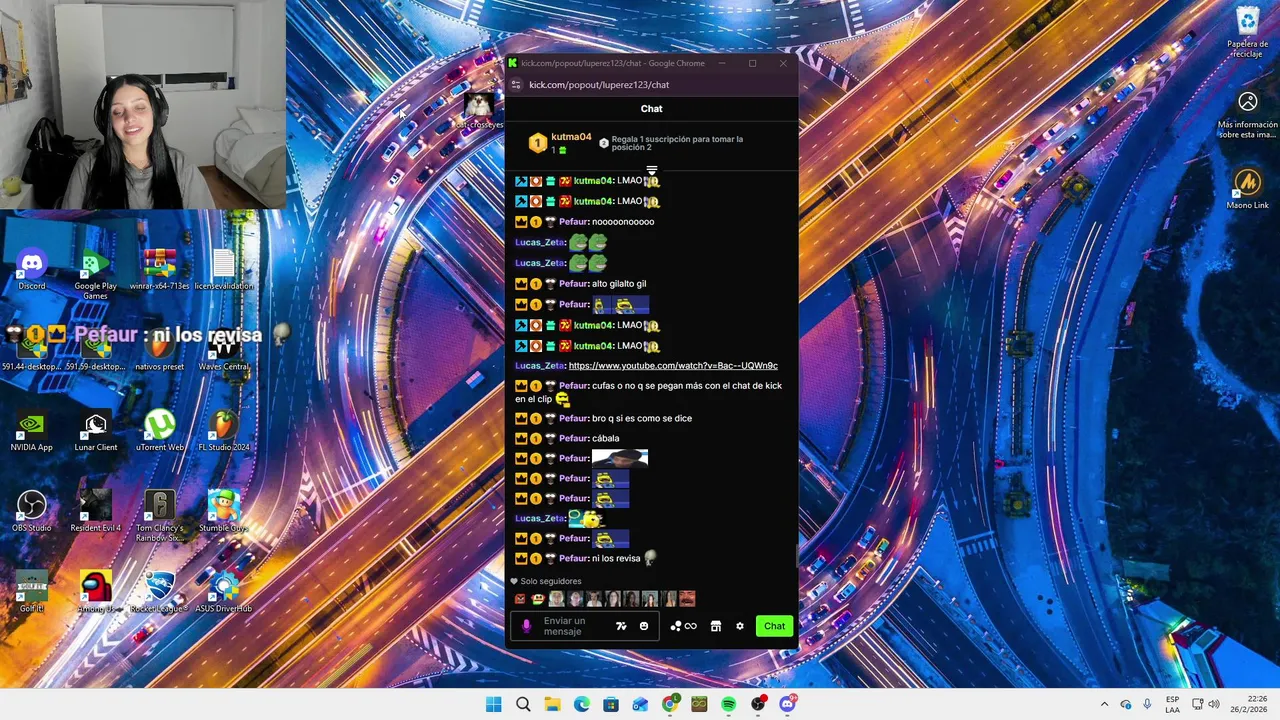Click the Chrome address bar showing kick.com/popout

click(x=599, y=85)
